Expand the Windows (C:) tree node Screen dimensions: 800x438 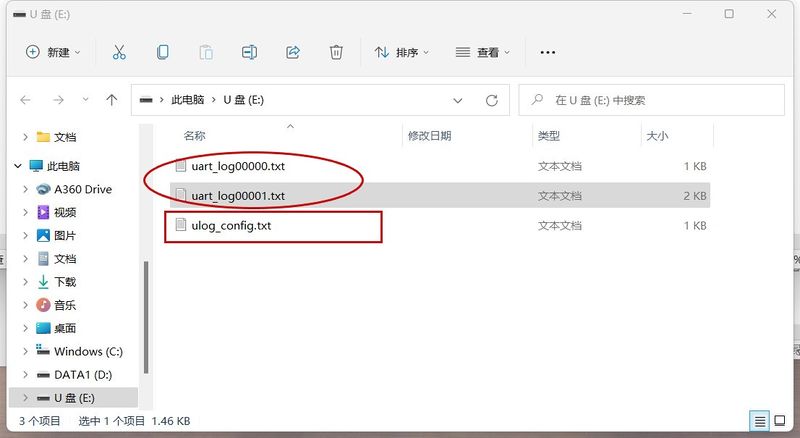point(25,351)
